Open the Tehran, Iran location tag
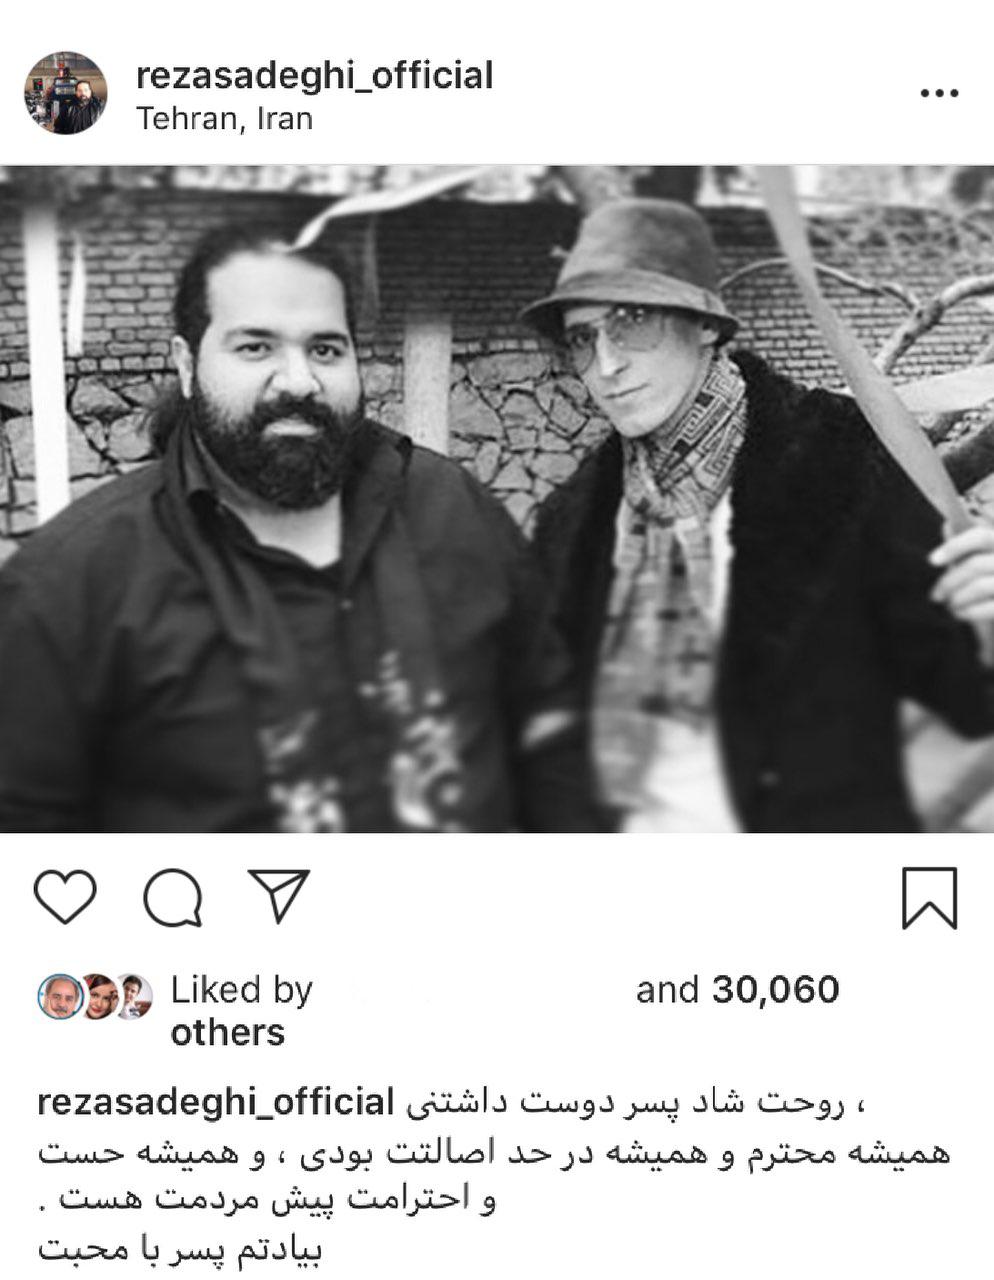This screenshot has width=994, height=1280. tap(225, 119)
